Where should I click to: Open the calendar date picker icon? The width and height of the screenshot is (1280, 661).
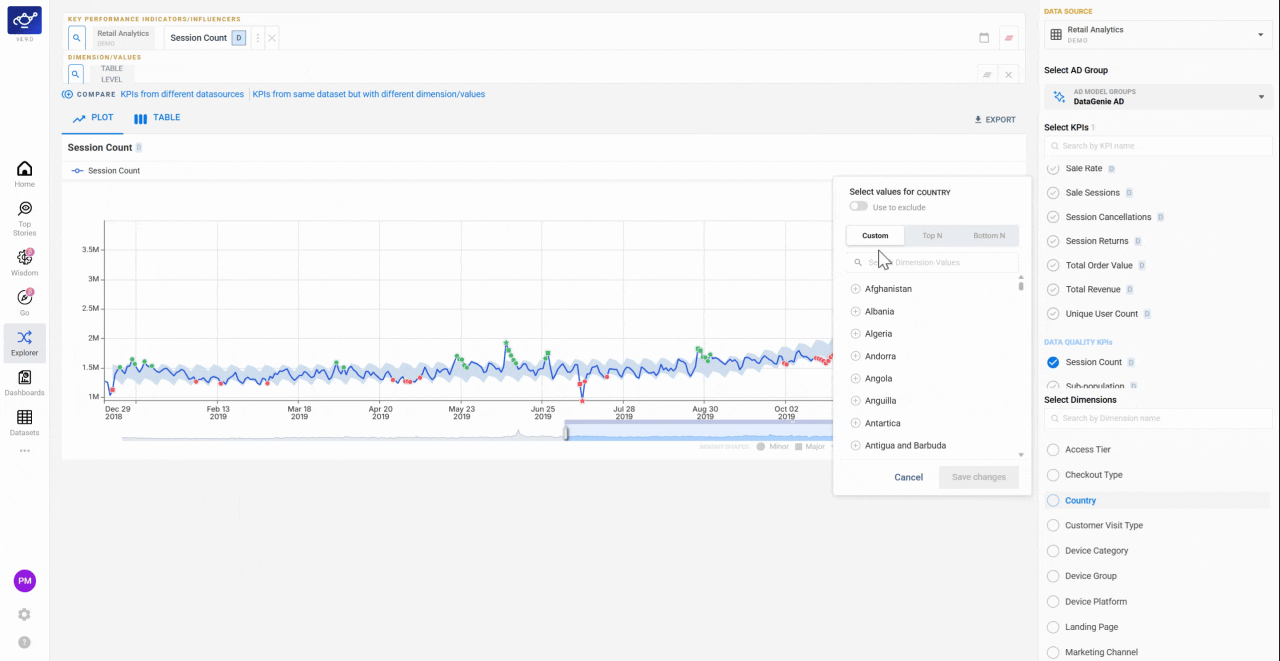984,38
